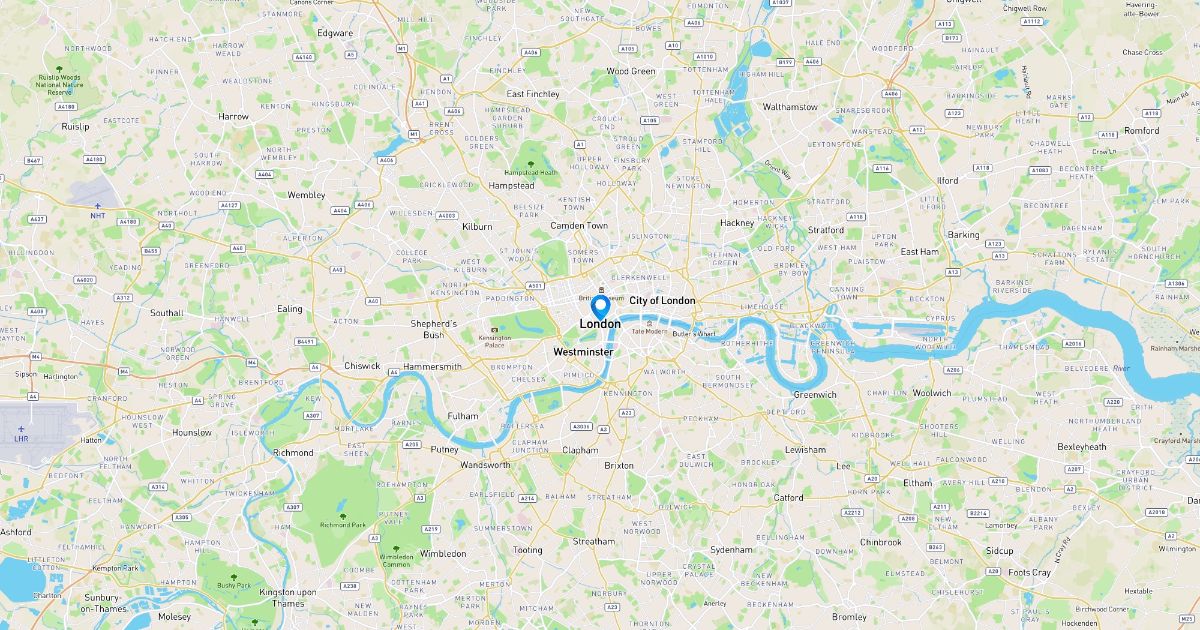Select the LHR airport plane icon
The height and width of the screenshot is (630, 1200).
[x=21, y=428]
